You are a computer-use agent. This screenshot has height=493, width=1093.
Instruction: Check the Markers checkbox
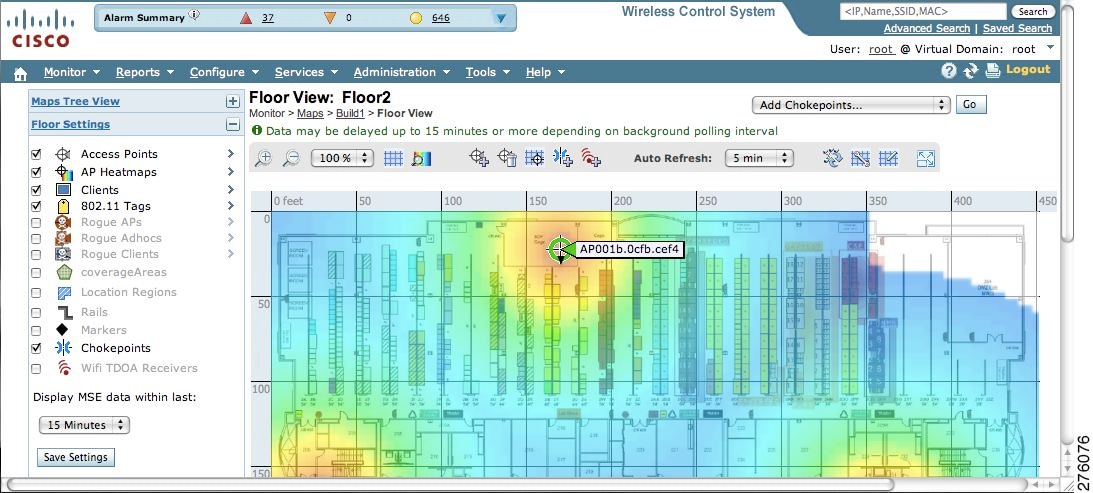click(x=36, y=331)
